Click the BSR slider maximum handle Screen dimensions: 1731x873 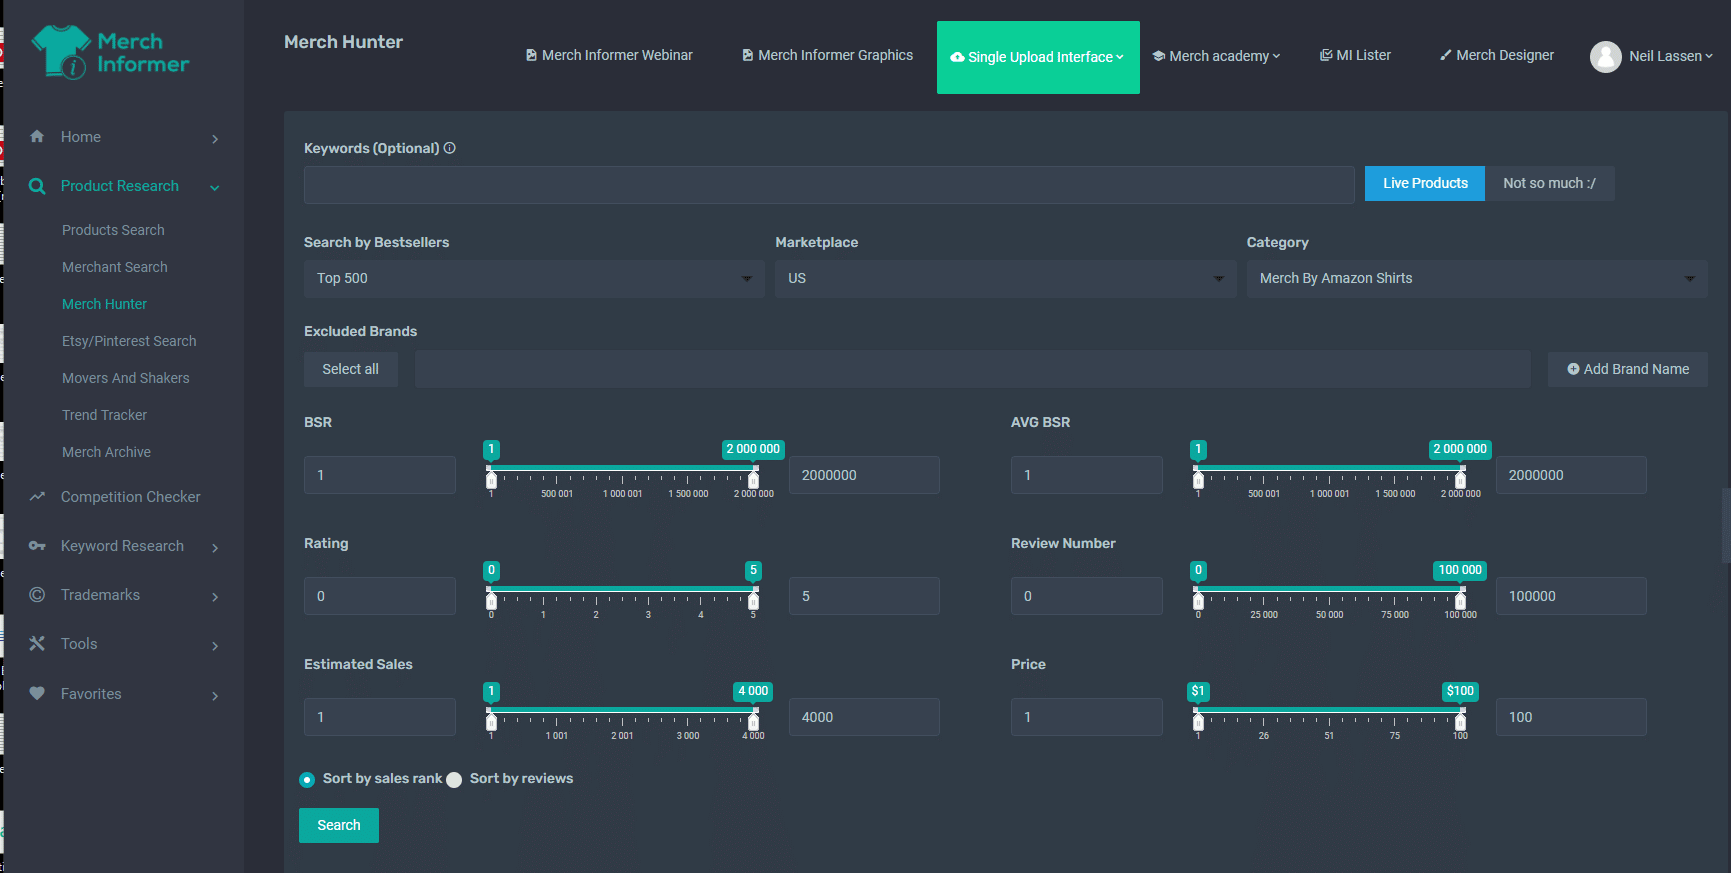click(x=754, y=478)
